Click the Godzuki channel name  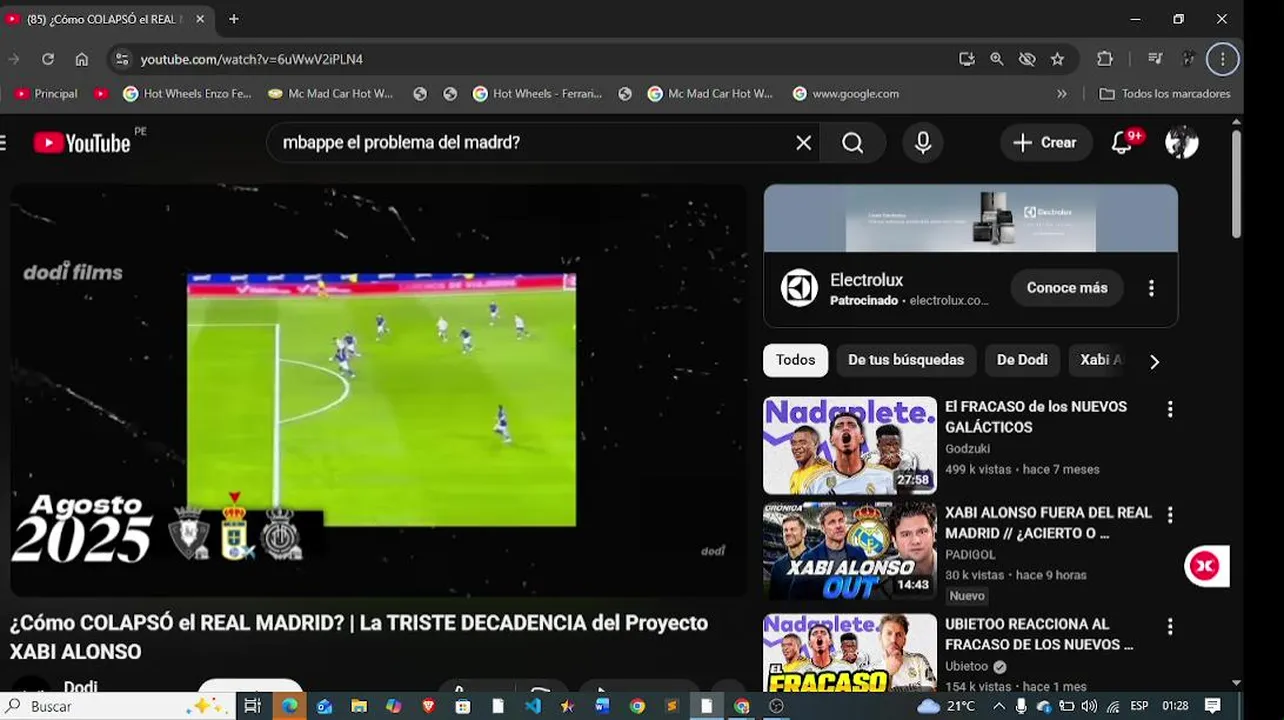967,449
